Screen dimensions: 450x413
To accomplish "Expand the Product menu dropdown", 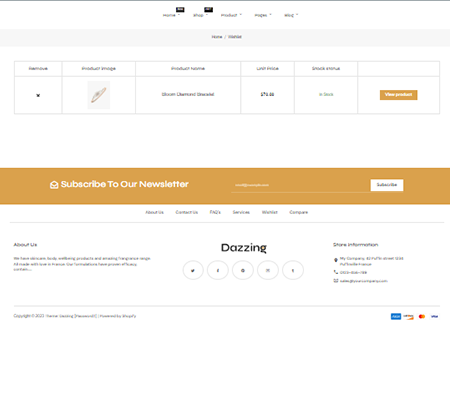I will [231, 15].
